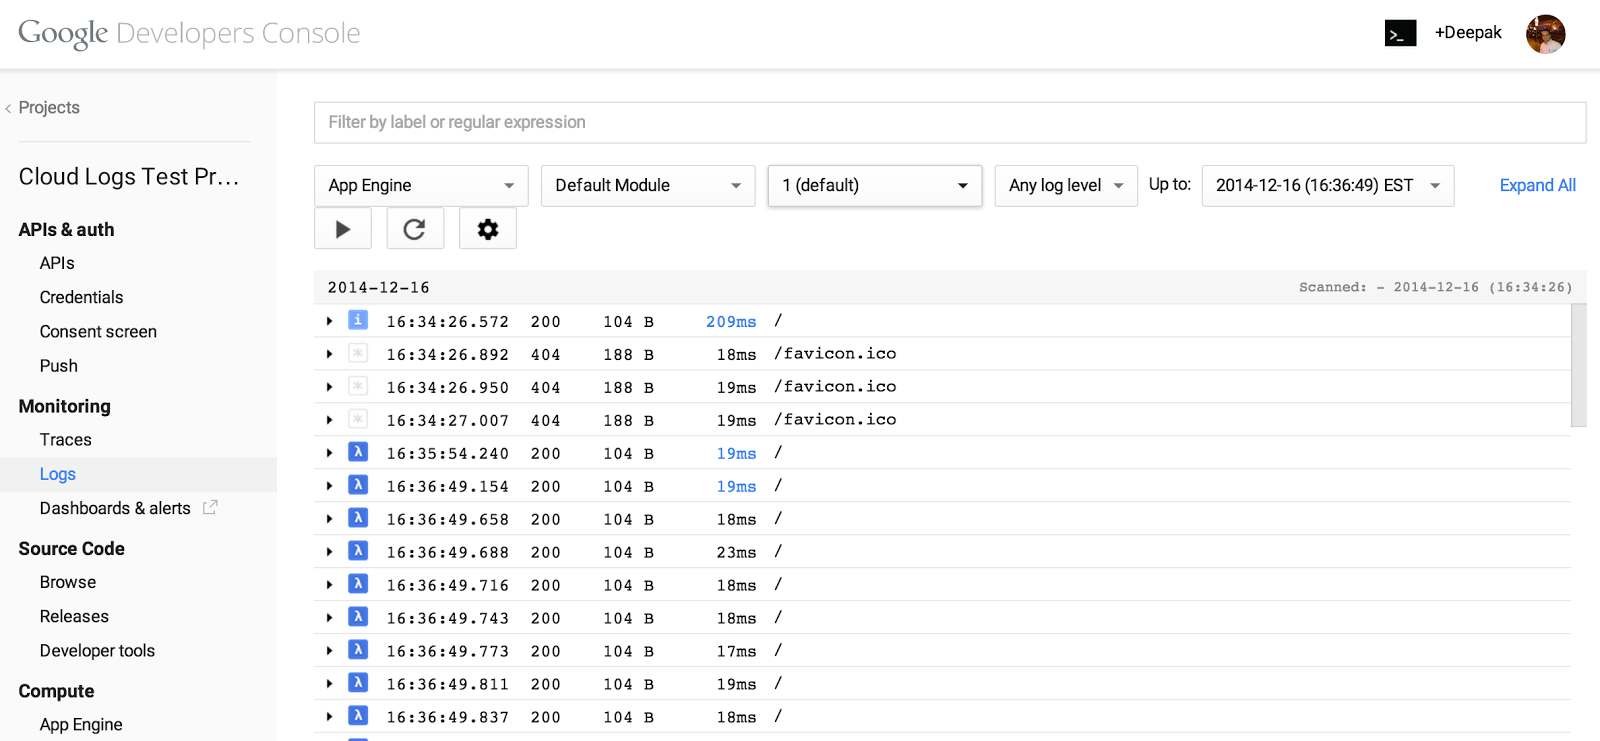This screenshot has height=741, width=1600.
Task: Click level icon on 16:34:26.892 entry
Action: [x=358, y=353]
